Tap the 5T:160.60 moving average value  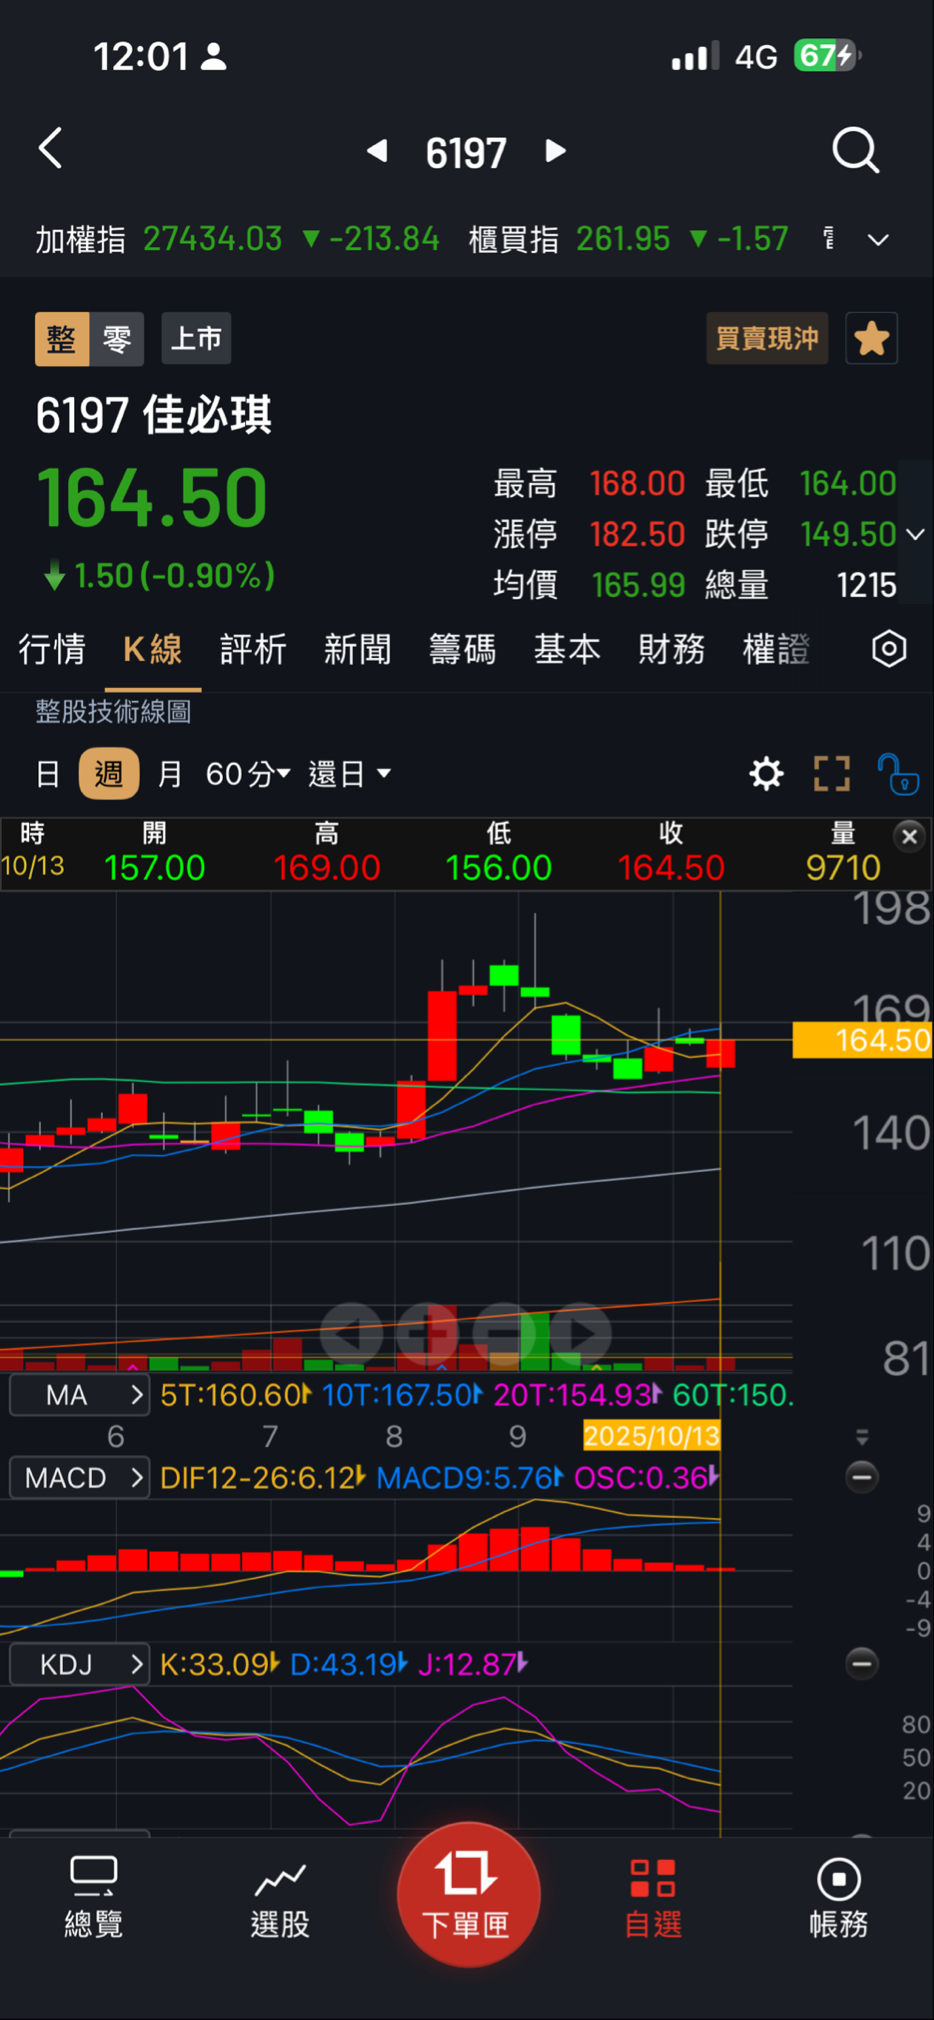[x=236, y=1395]
